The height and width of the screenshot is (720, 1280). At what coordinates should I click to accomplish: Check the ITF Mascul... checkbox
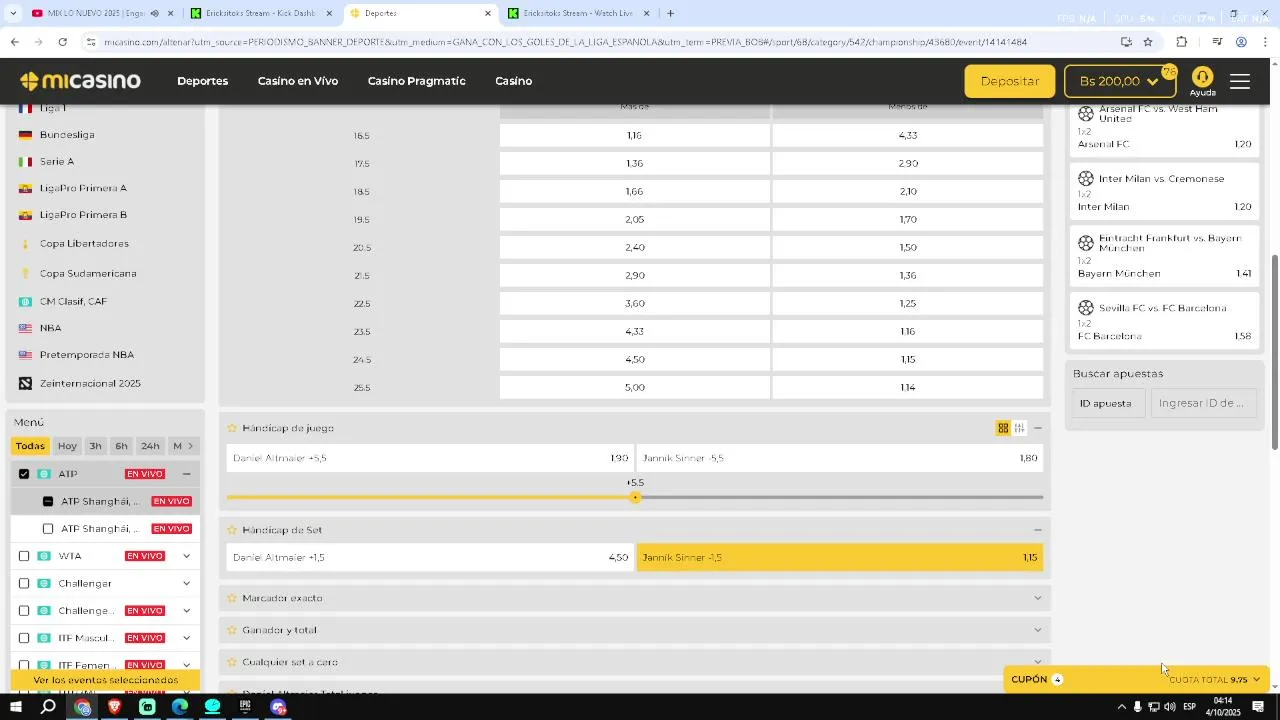click(x=24, y=638)
